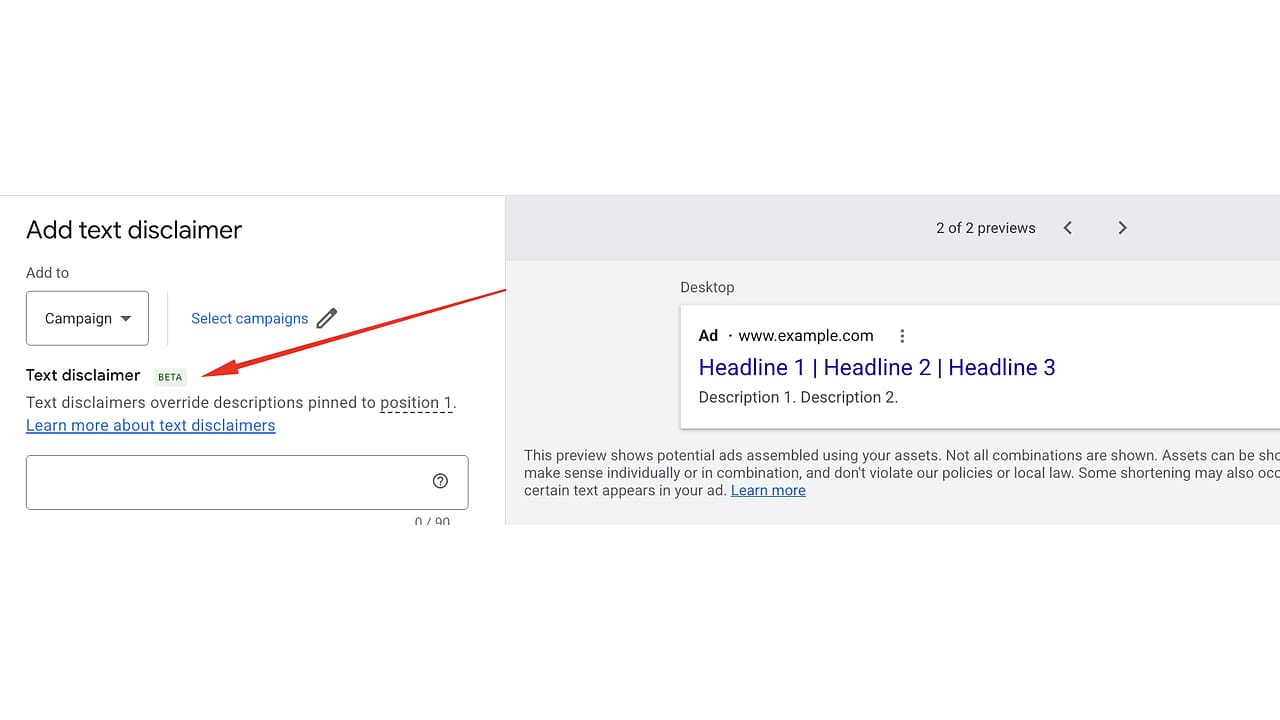Open Learn more about text disclaimers
Image resolution: width=1280 pixels, height=720 pixels.
point(151,425)
